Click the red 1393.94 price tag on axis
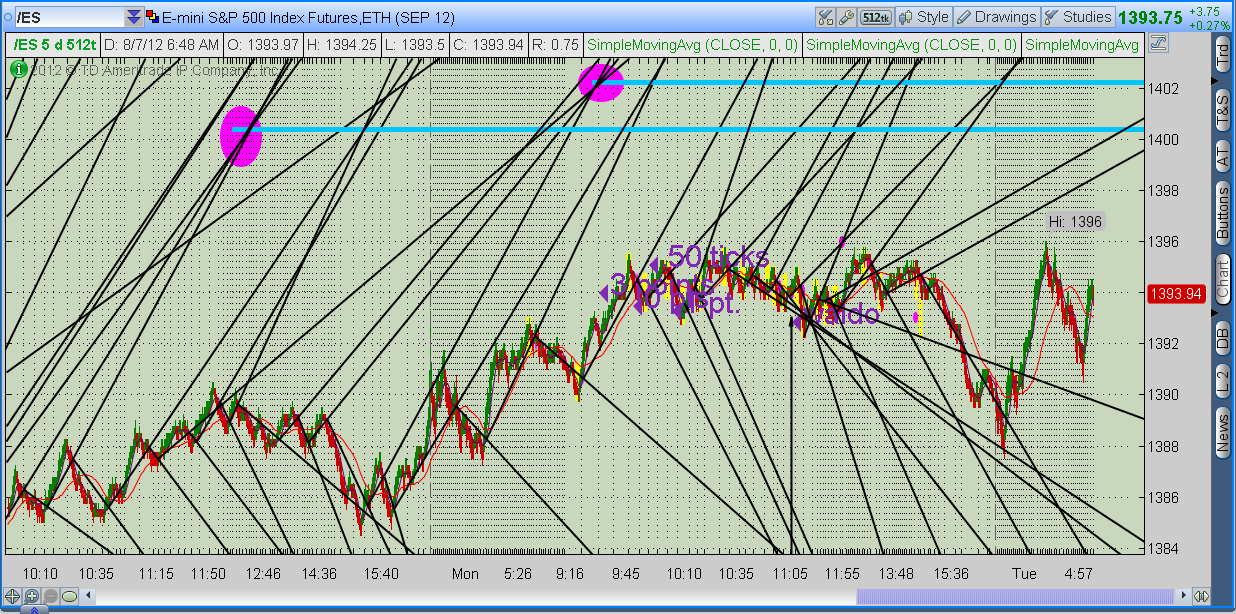Image resolution: width=1236 pixels, height=614 pixels. point(1175,293)
